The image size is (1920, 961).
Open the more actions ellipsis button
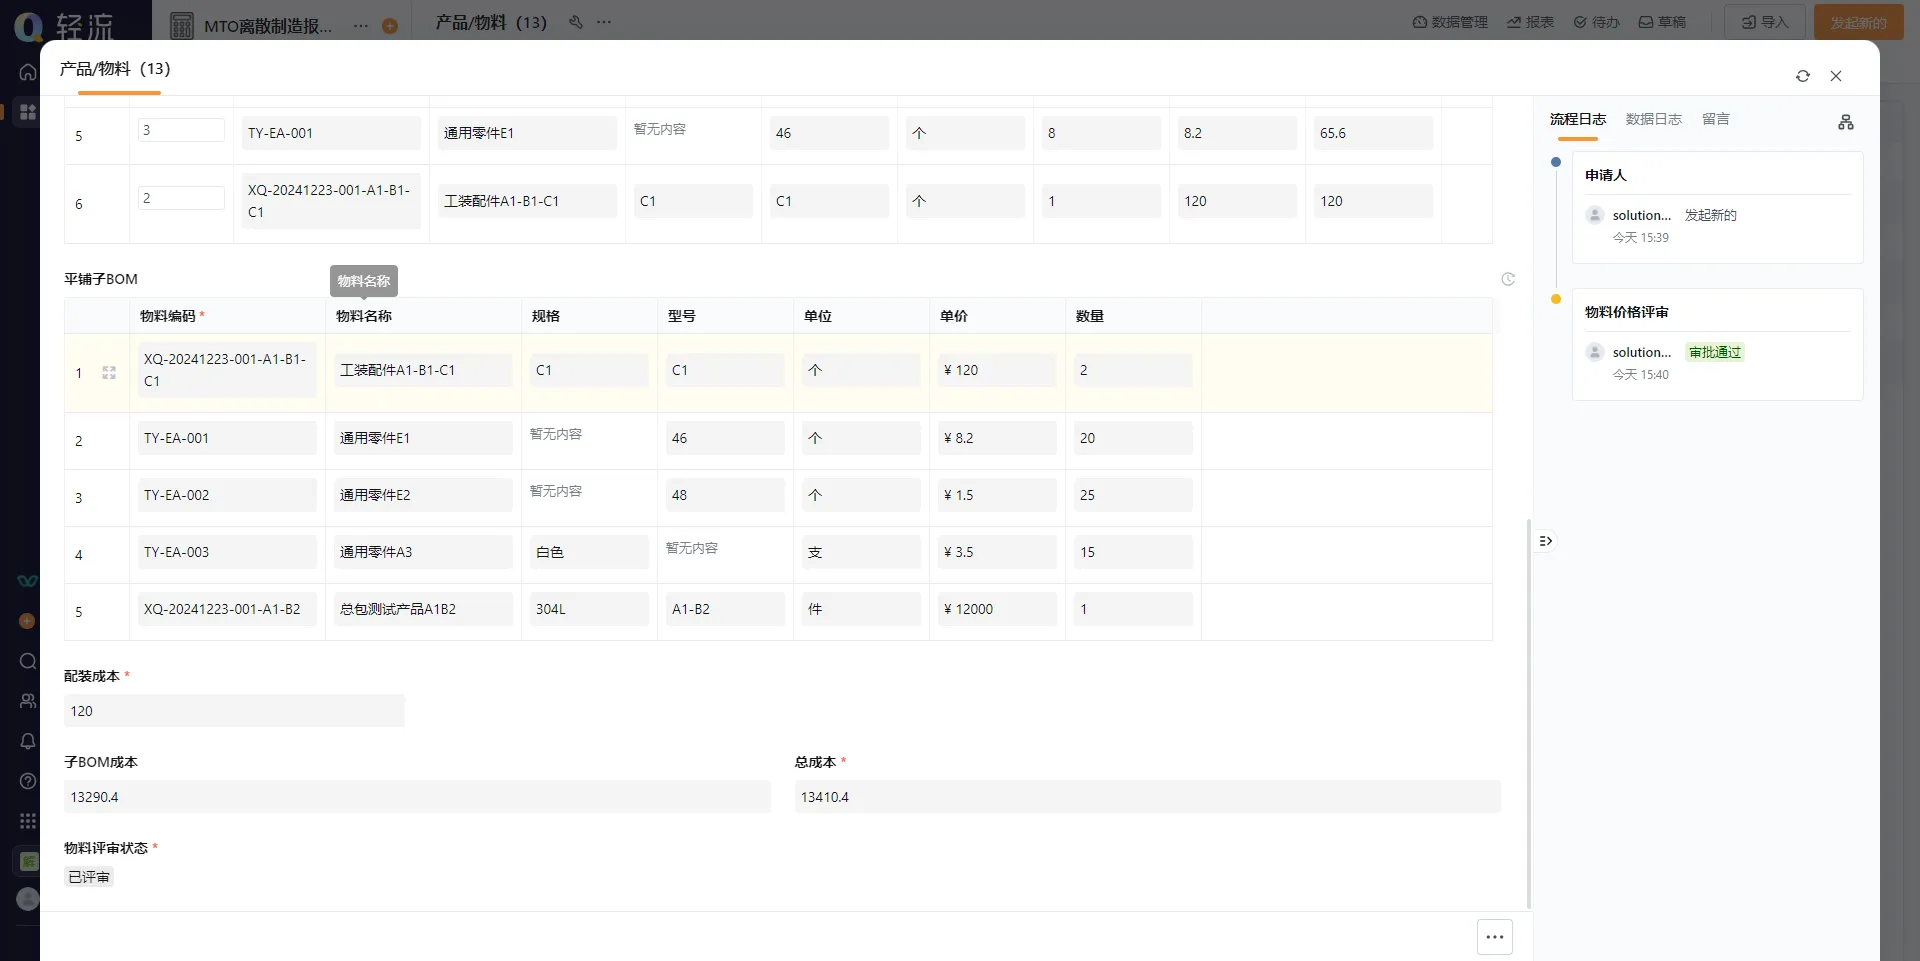pyautogui.click(x=1494, y=937)
